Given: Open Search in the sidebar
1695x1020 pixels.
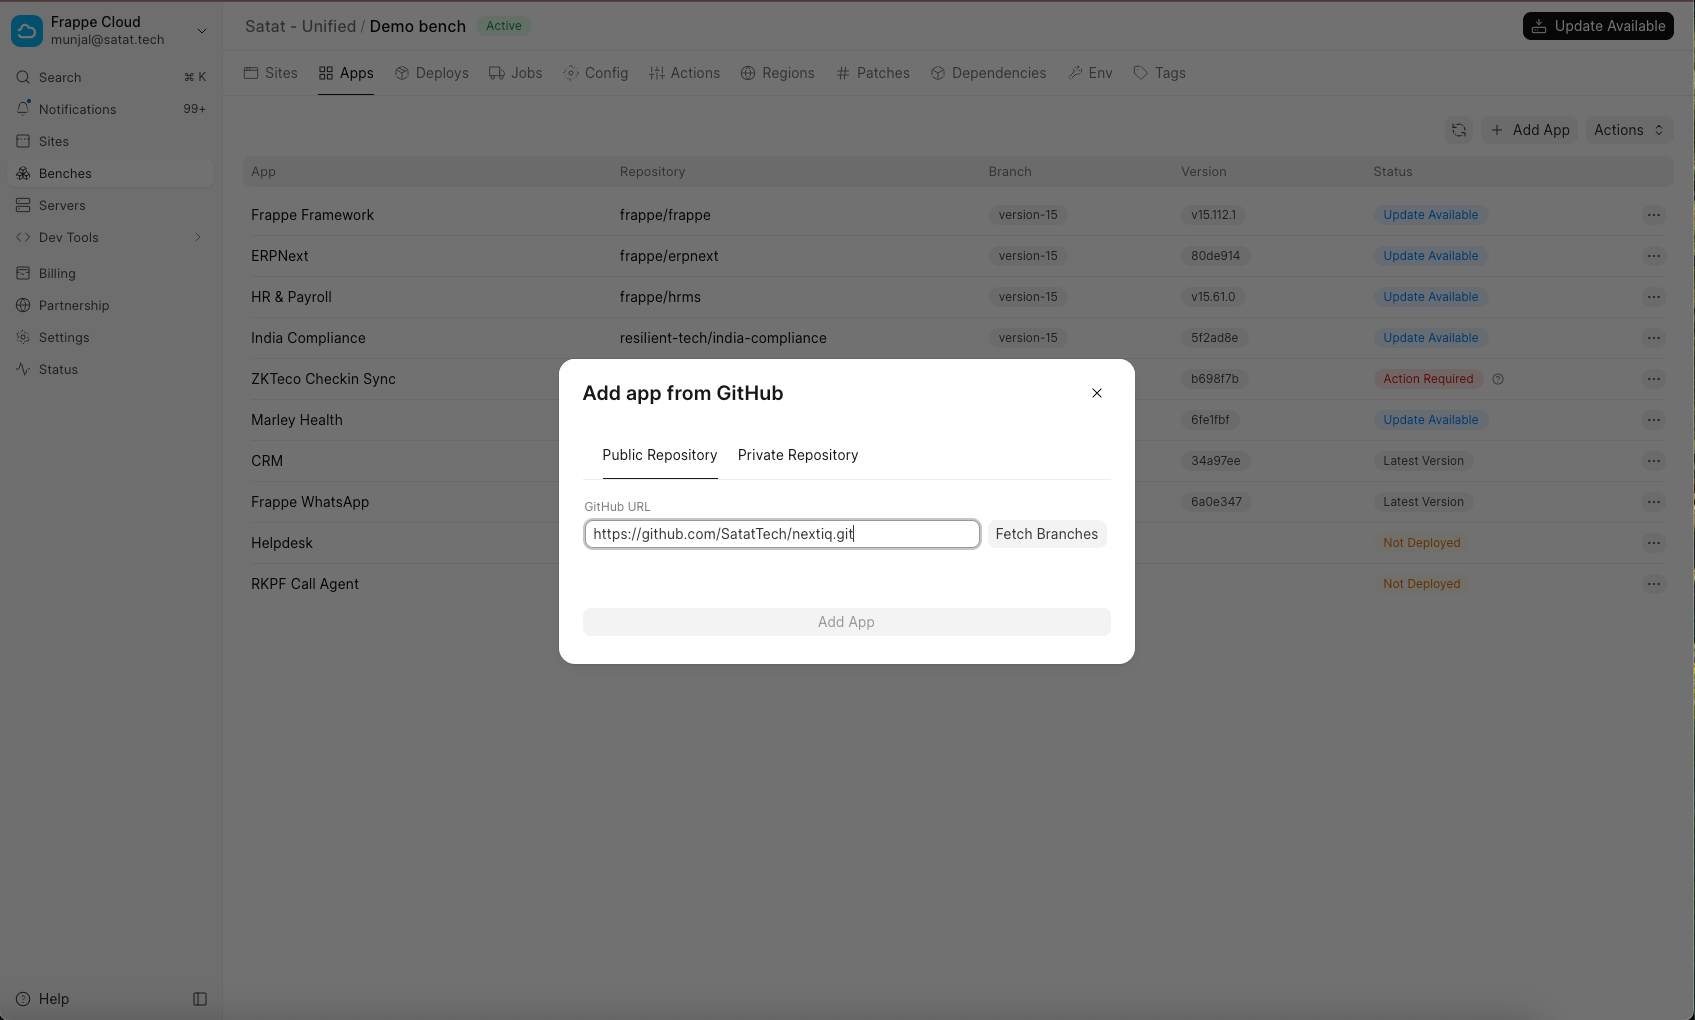Looking at the screenshot, I should [110, 77].
